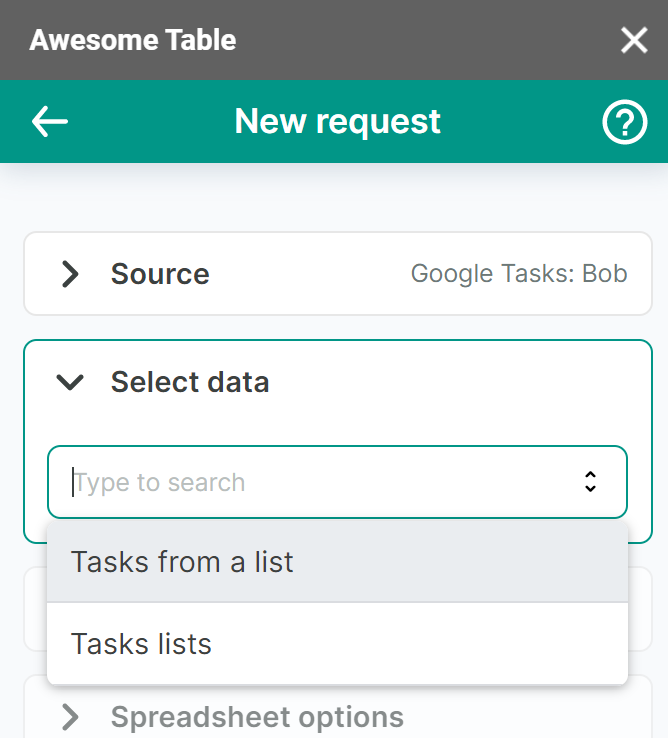The image size is (668, 738).
Task: Click the "Awesome Table" title text
Action: [x=133, y=40]
